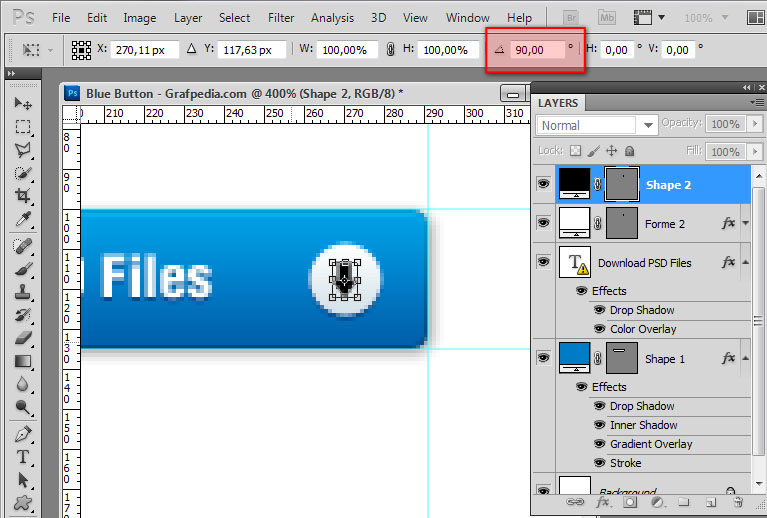Image resolution: width=767 pixels, height=518 pixels.
Task: Click add layer style fx icon at panel bottom
Action: coord(603,502)
